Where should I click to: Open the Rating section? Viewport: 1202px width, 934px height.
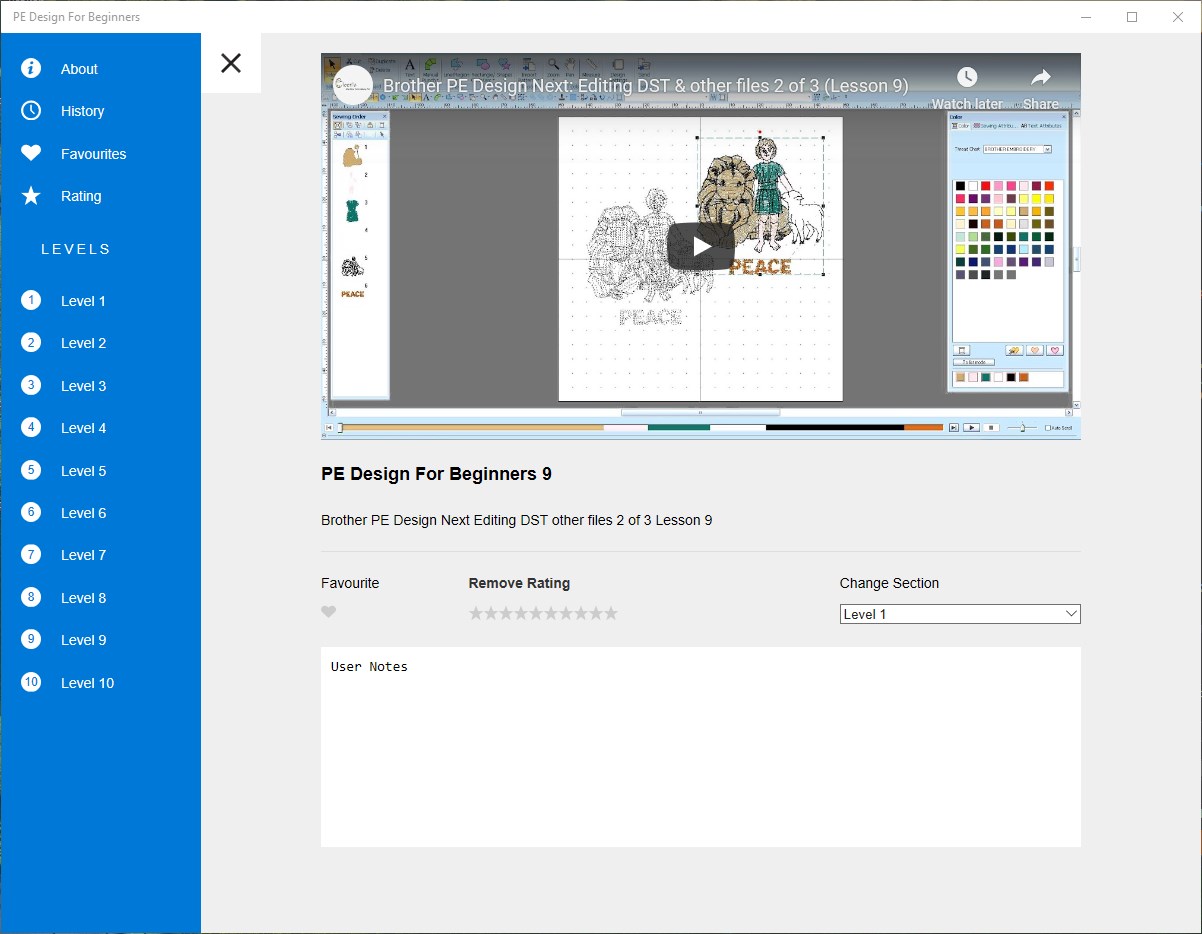pyautogui.click(x=81, y=196)
